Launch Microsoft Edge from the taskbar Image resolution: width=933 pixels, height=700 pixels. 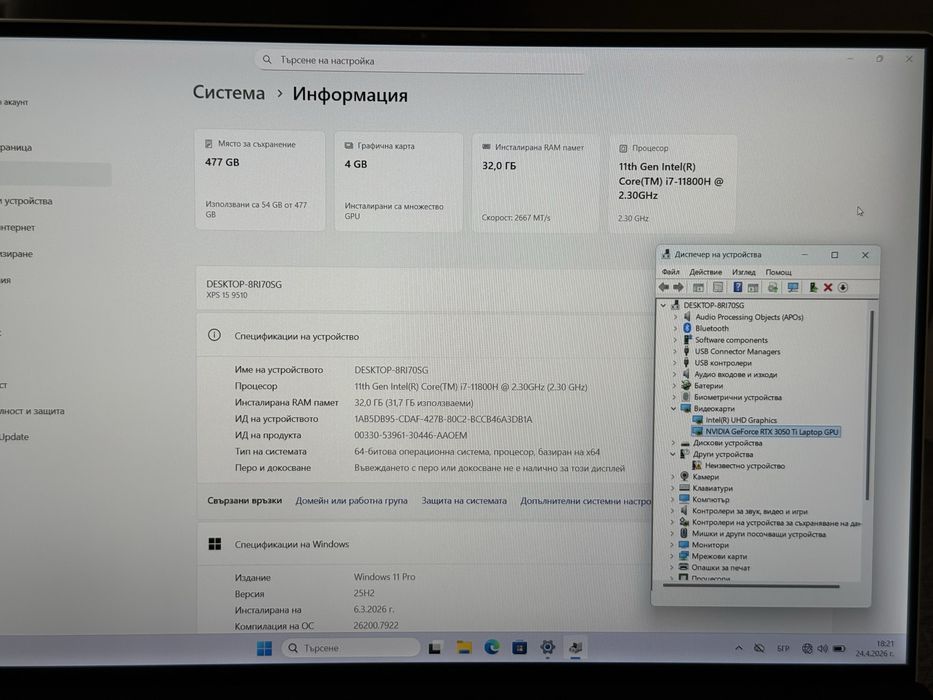pos(491,648)
